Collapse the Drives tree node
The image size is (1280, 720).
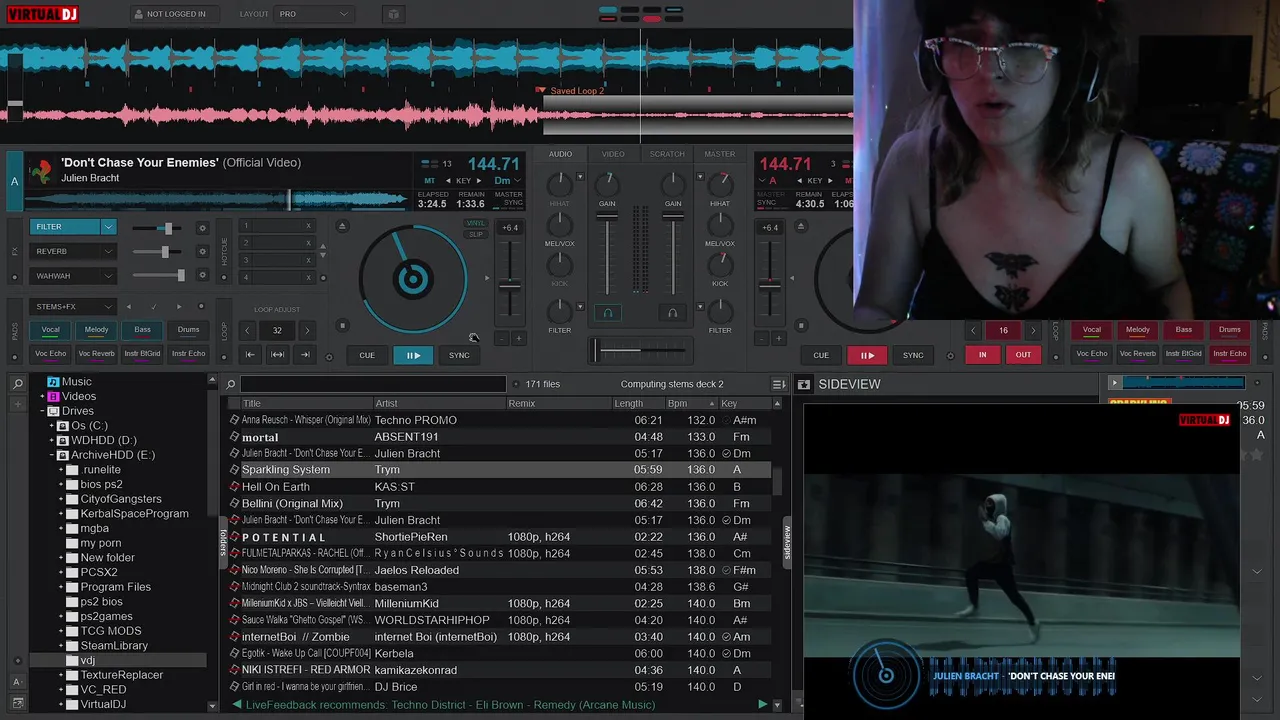point(42,411)
